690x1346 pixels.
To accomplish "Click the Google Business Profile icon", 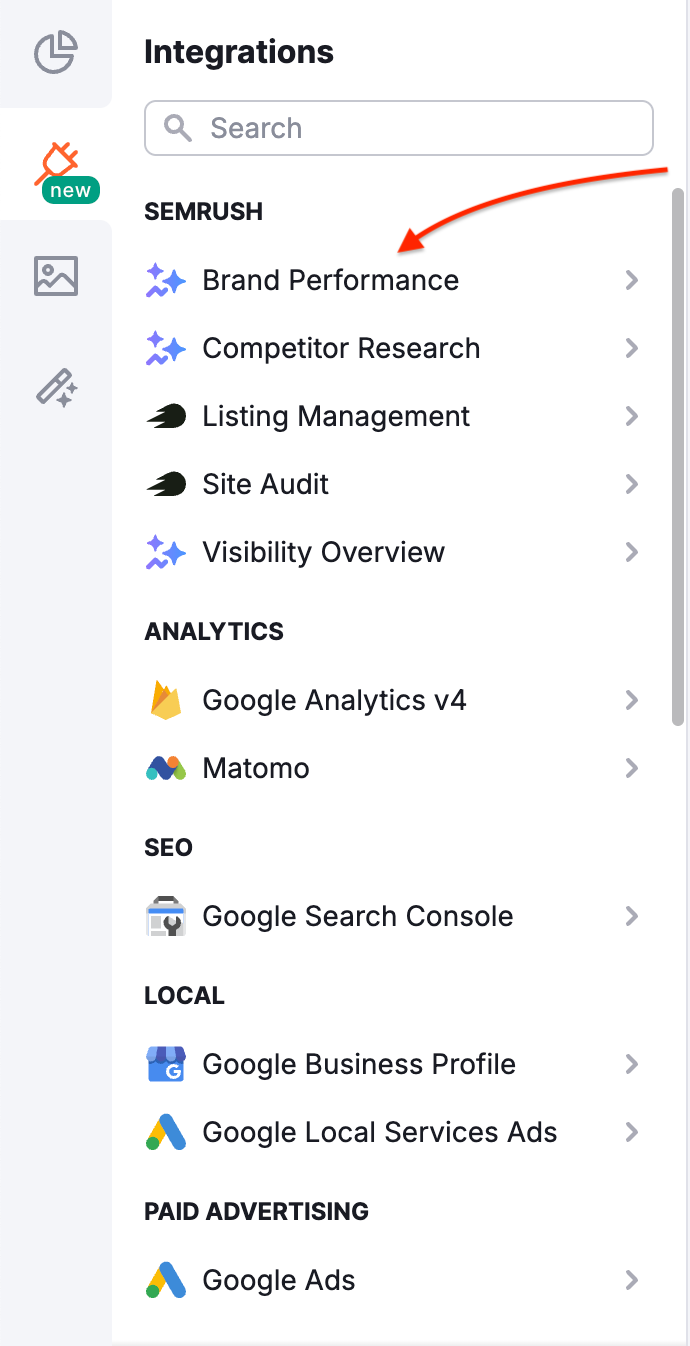I will [165, 1064].
